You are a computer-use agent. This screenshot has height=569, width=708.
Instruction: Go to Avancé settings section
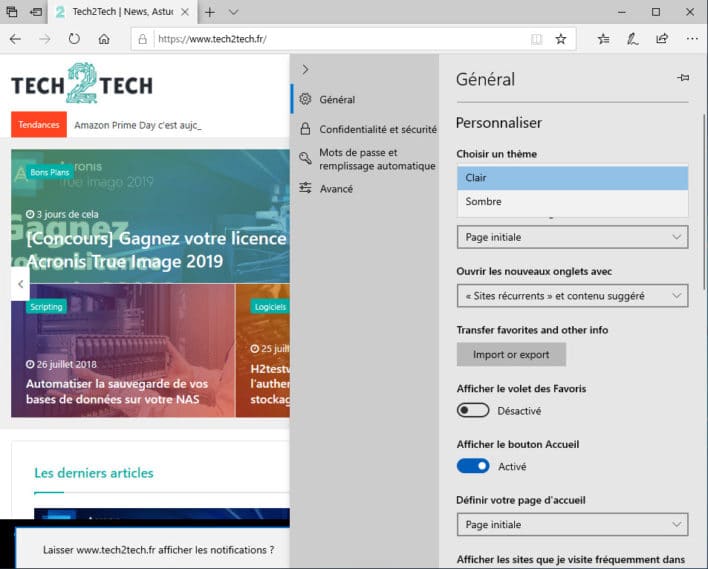pyautogui.click(x=336, y=188)
